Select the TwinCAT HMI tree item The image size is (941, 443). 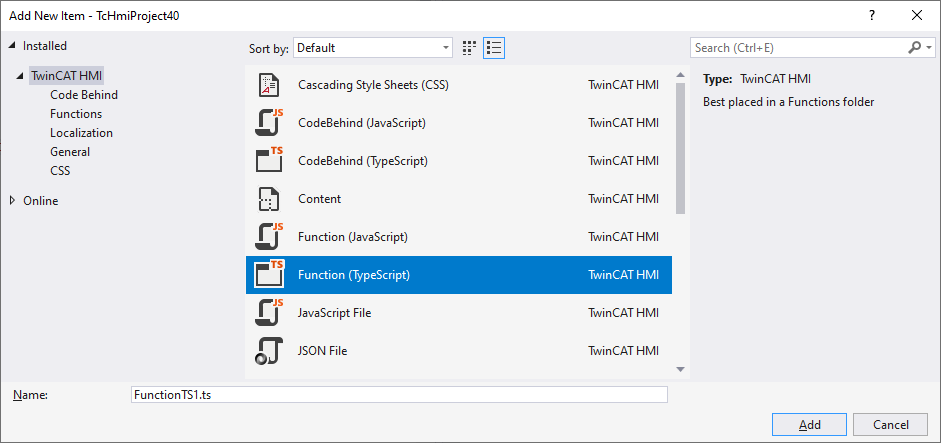pyautogui.click(x=67, y=76)
